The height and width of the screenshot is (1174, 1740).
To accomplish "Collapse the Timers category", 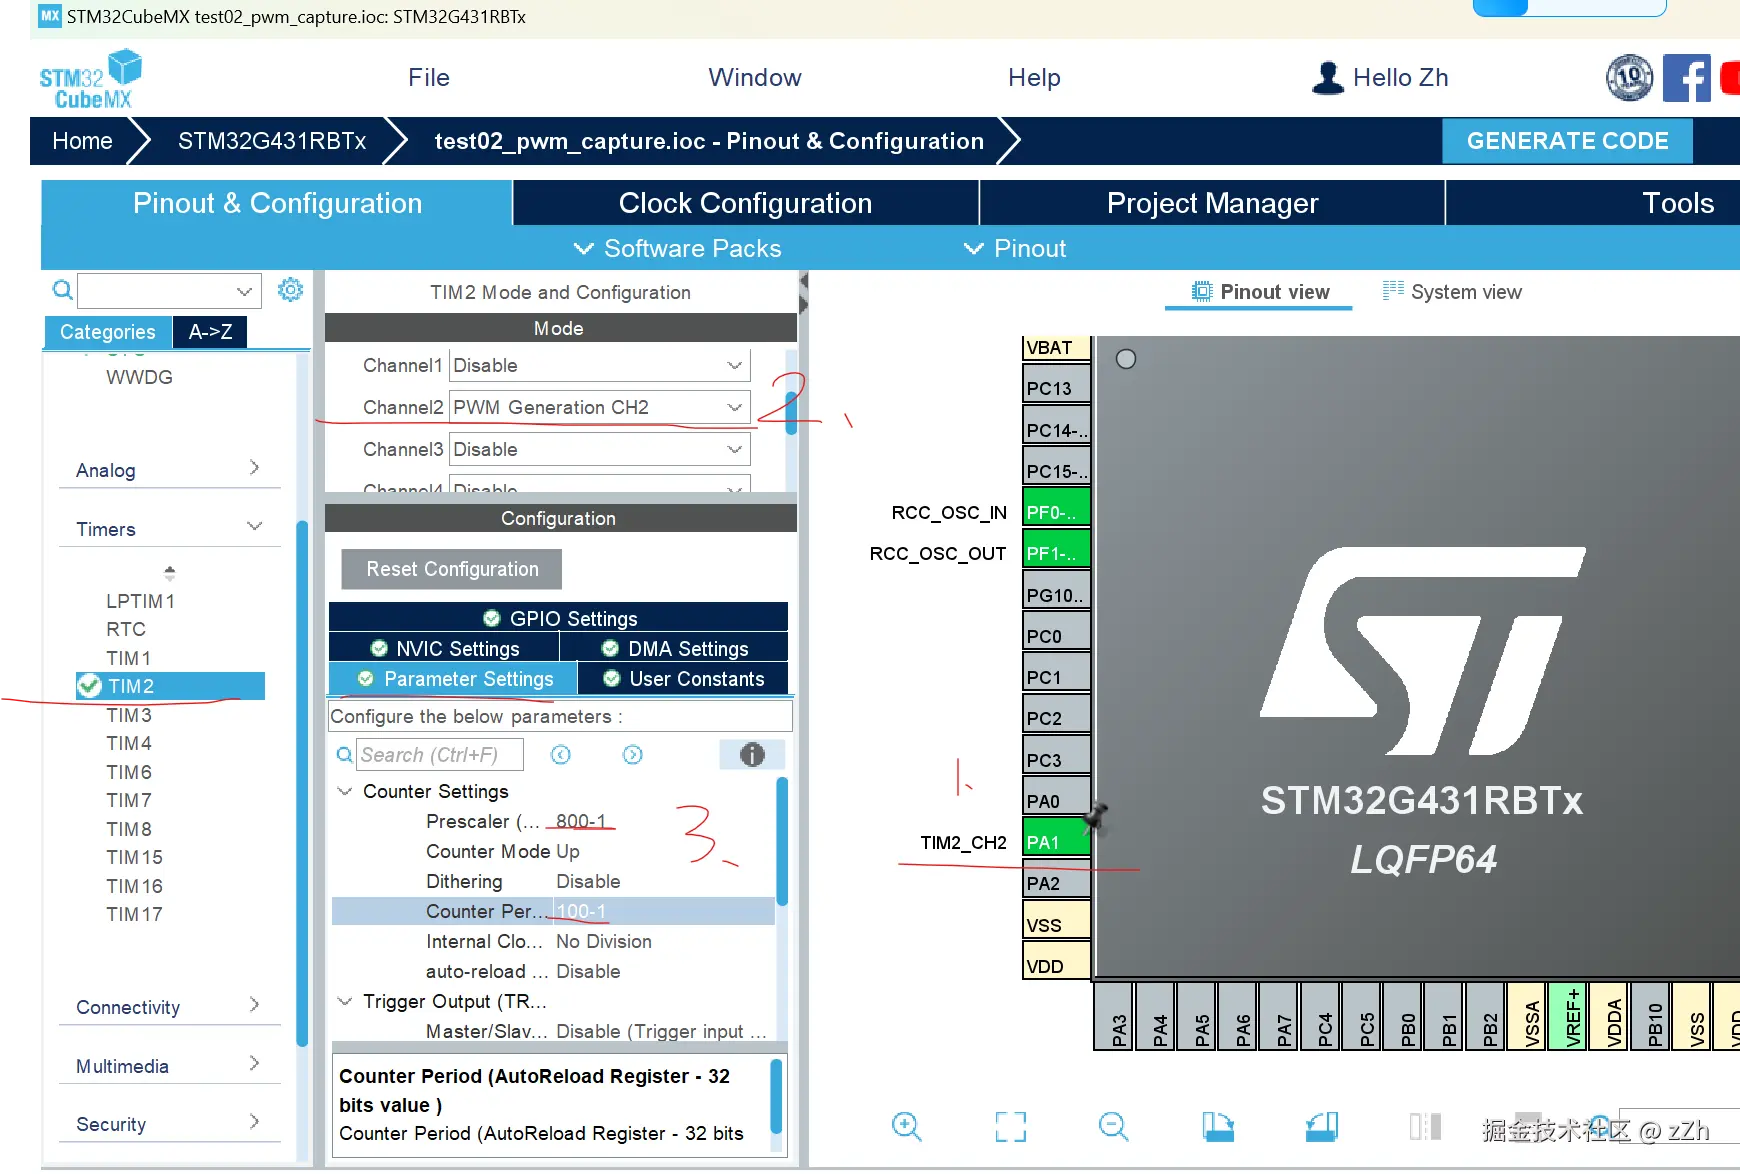I will click(254, 527).
